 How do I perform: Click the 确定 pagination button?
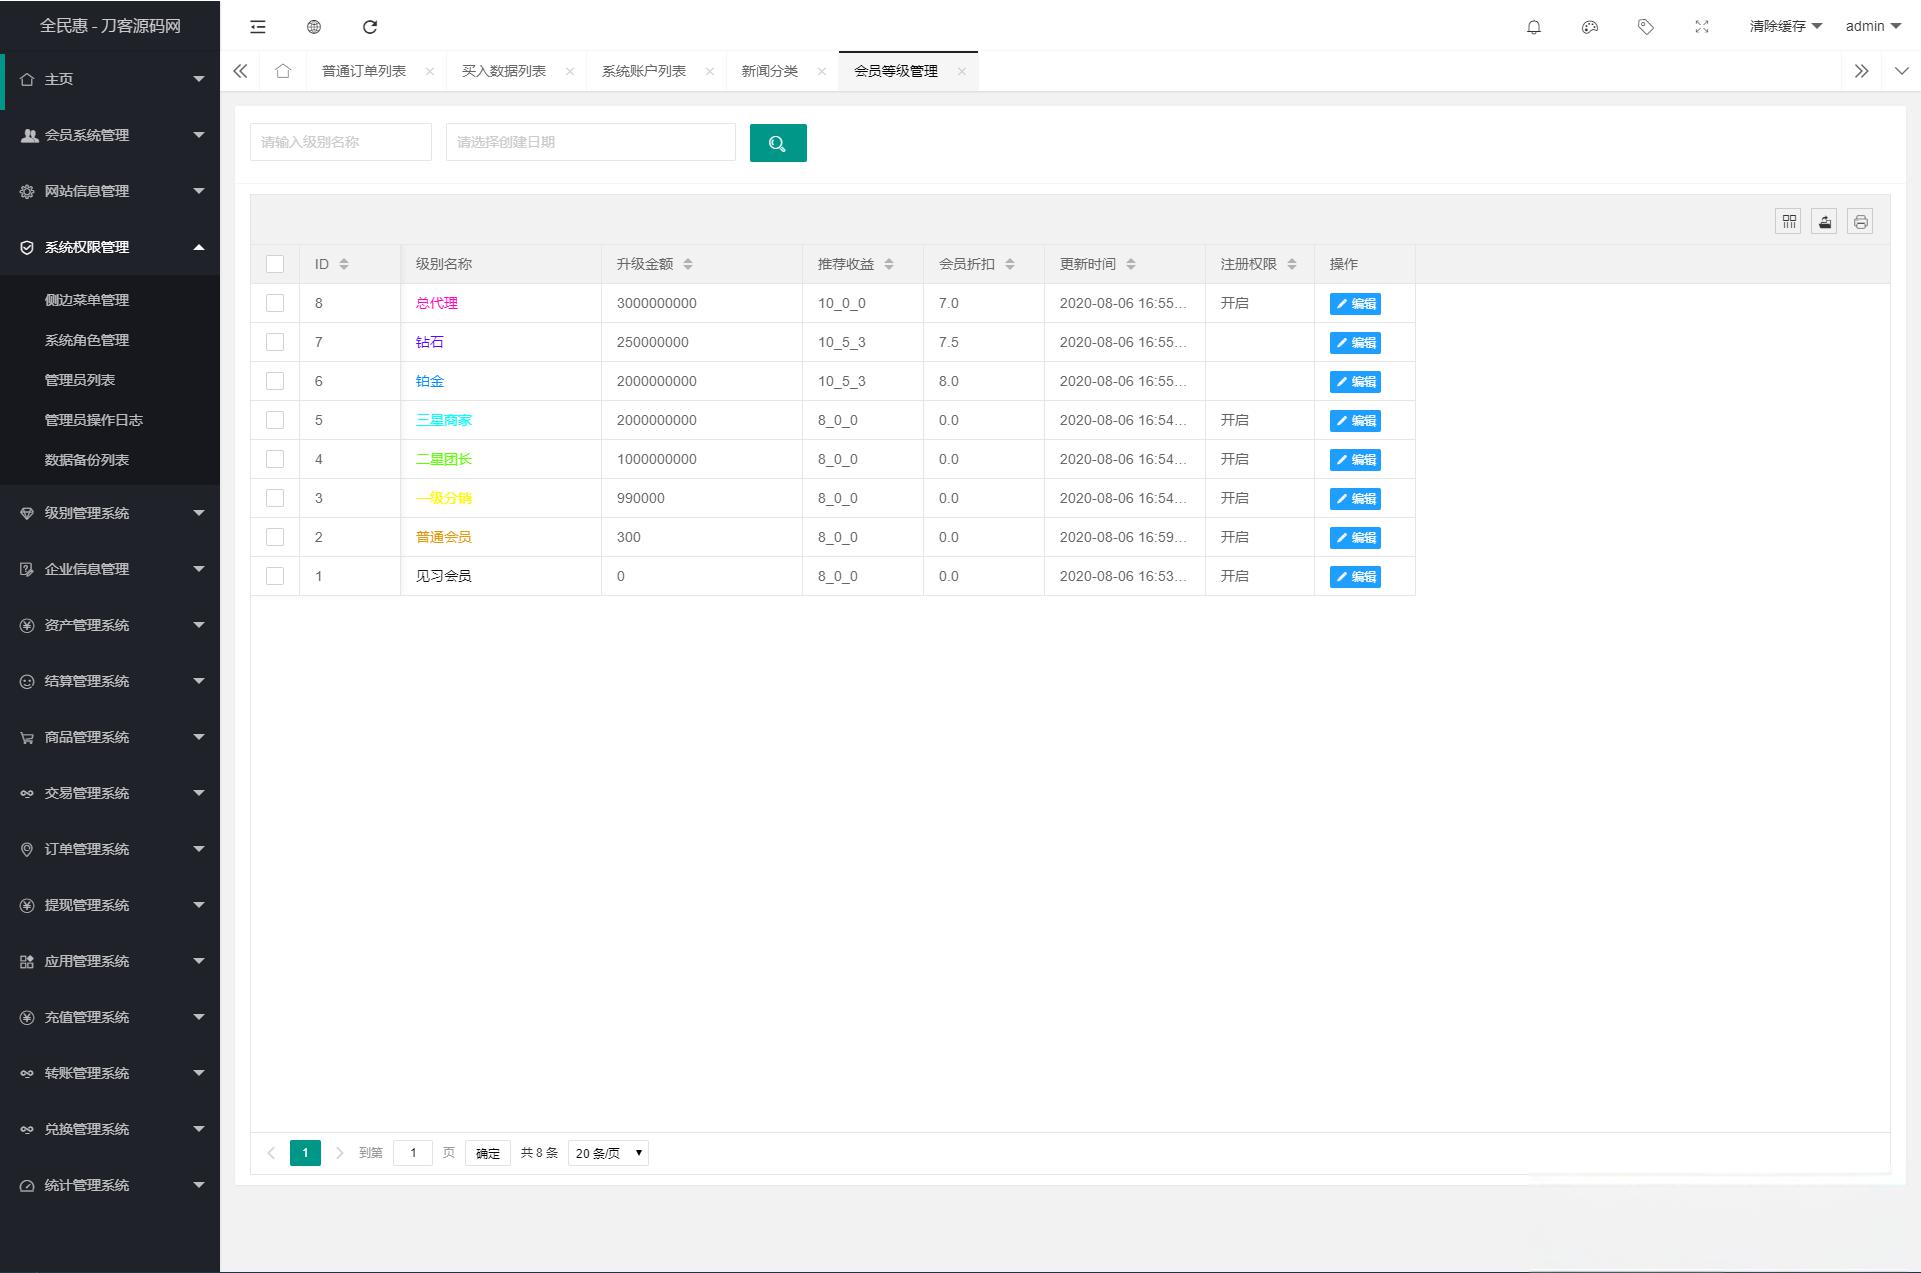pos(488,1153)
